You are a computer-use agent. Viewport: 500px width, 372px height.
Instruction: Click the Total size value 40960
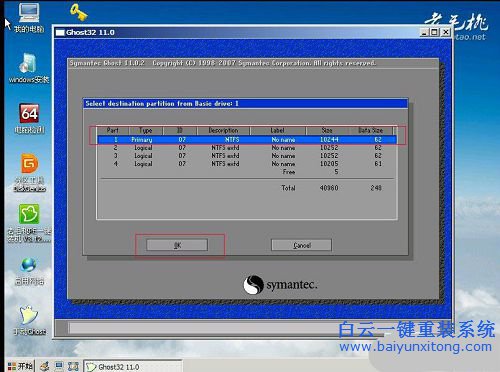329,188
